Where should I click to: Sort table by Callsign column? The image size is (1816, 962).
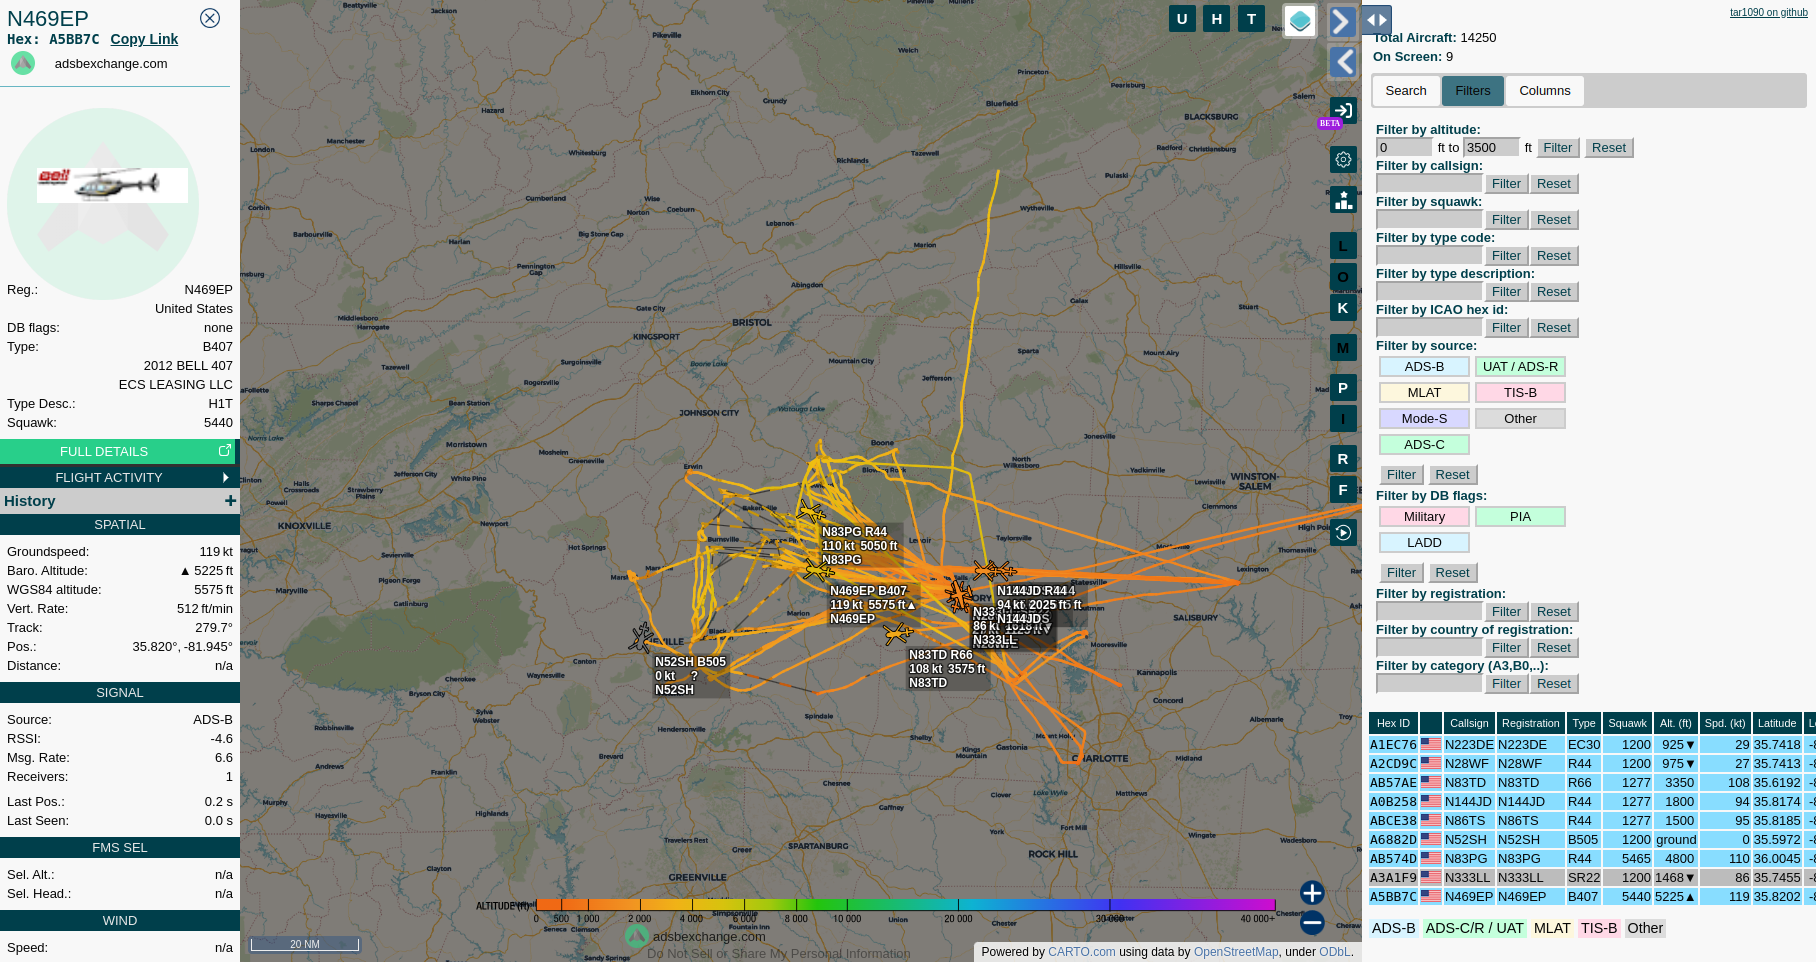click(1469, 723)
